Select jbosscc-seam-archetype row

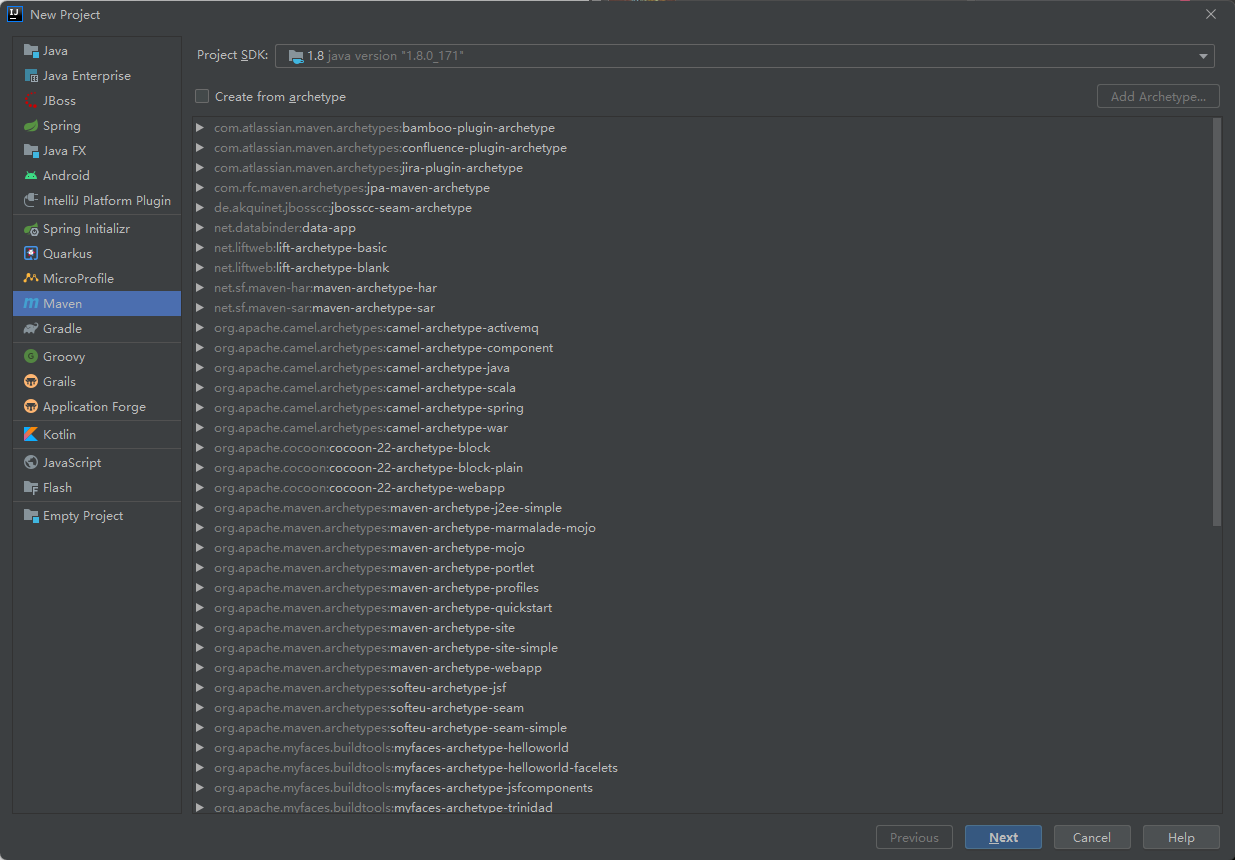click(x=702, y=208)
